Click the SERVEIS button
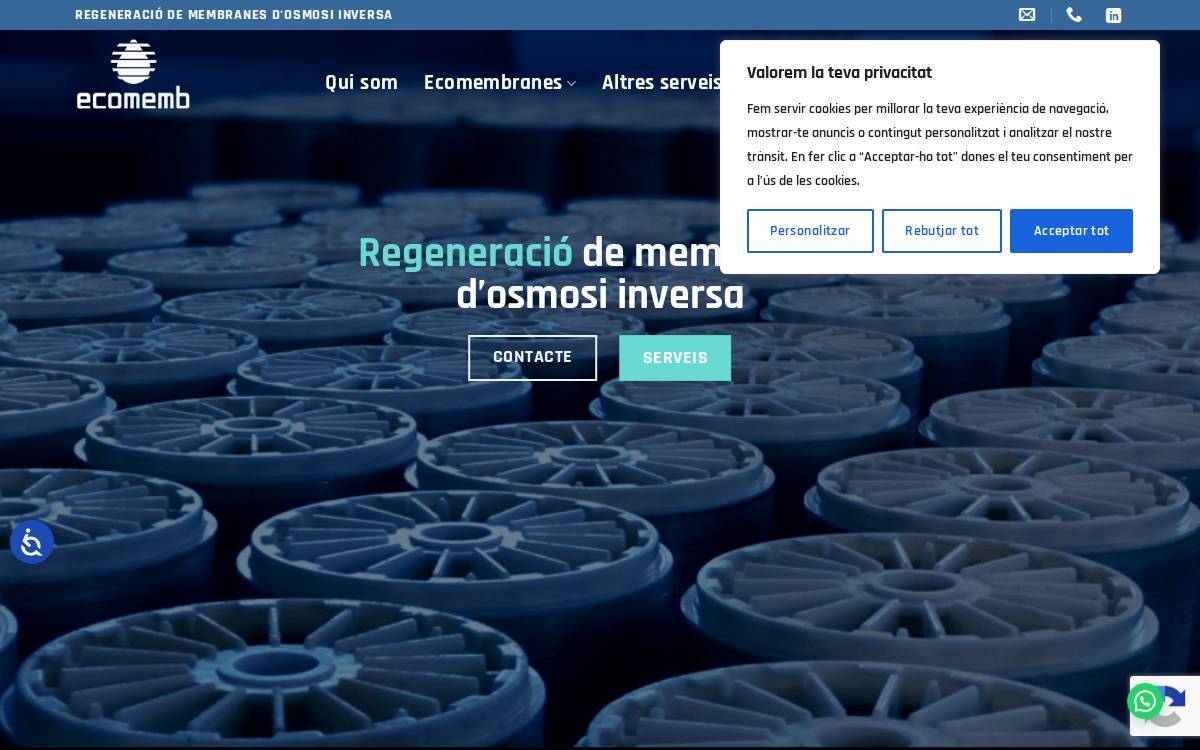 tap(675, 358)
